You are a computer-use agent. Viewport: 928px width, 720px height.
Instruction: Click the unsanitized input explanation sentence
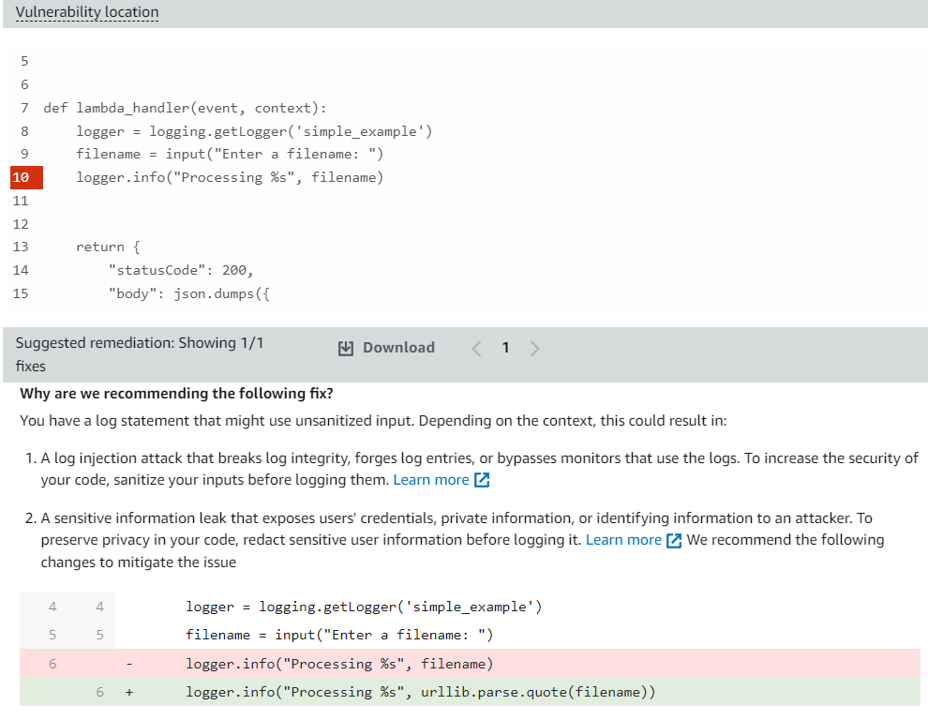[x=373, y=421]
